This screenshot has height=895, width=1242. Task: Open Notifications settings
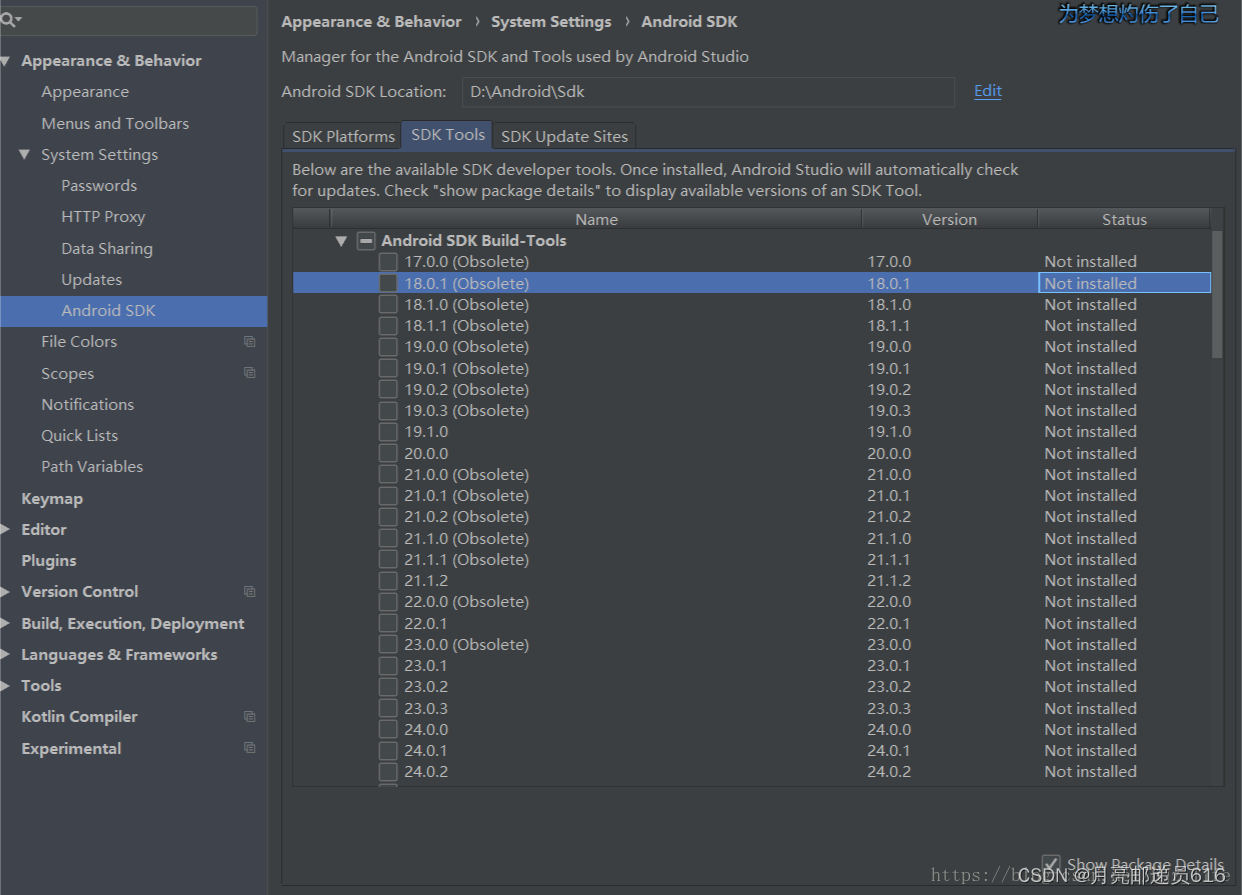point(87,405)
